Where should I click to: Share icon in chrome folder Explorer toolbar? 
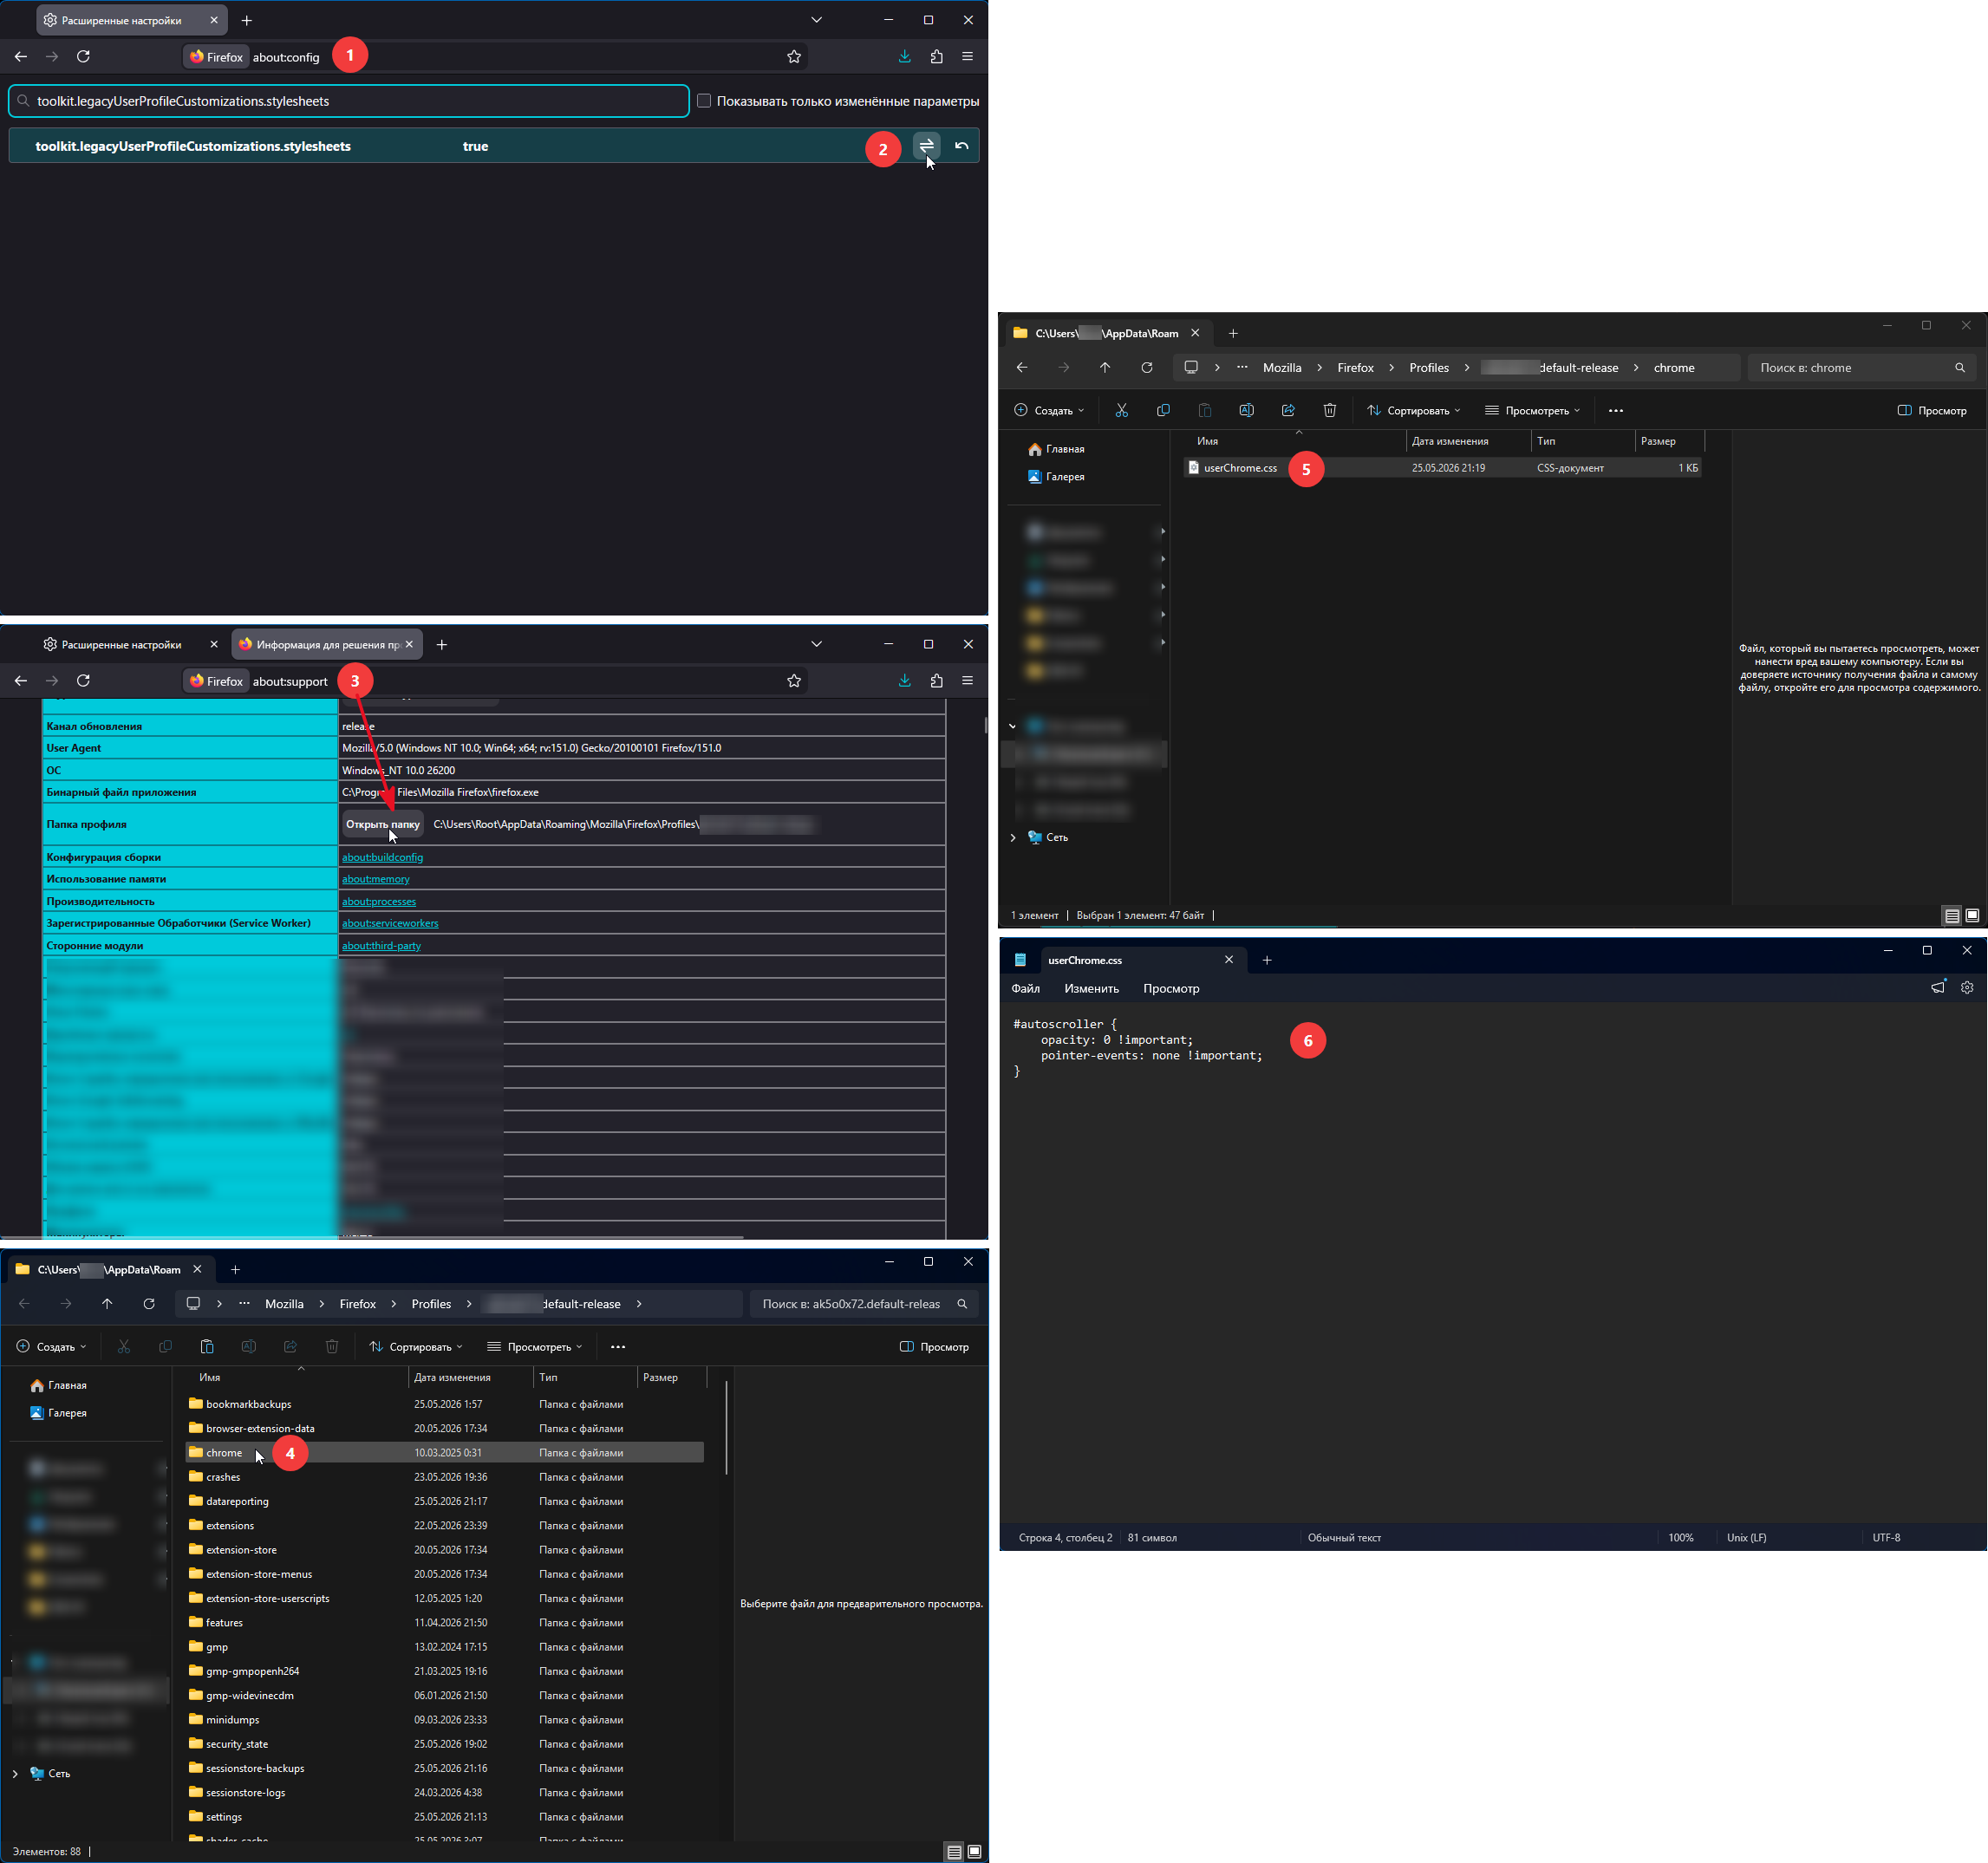[1288, 411]
